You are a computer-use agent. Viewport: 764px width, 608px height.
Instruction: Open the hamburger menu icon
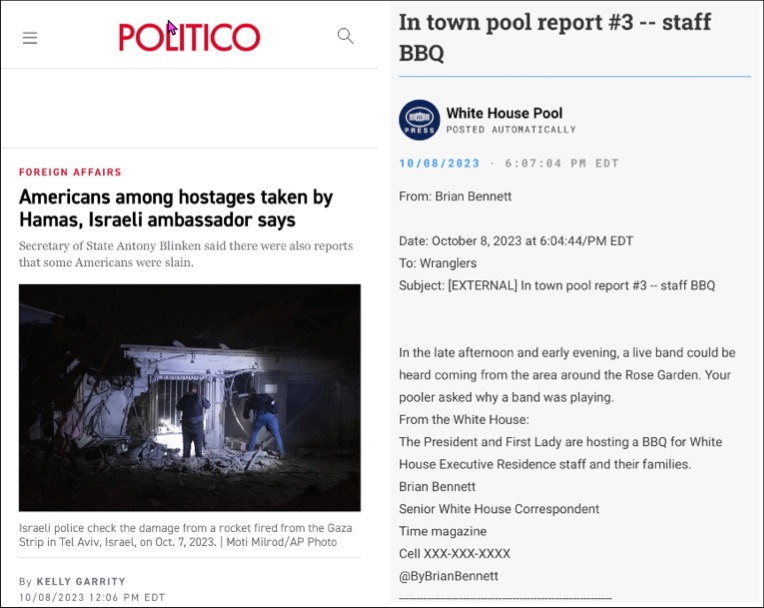pyautogui.click(x=30, y=38)
